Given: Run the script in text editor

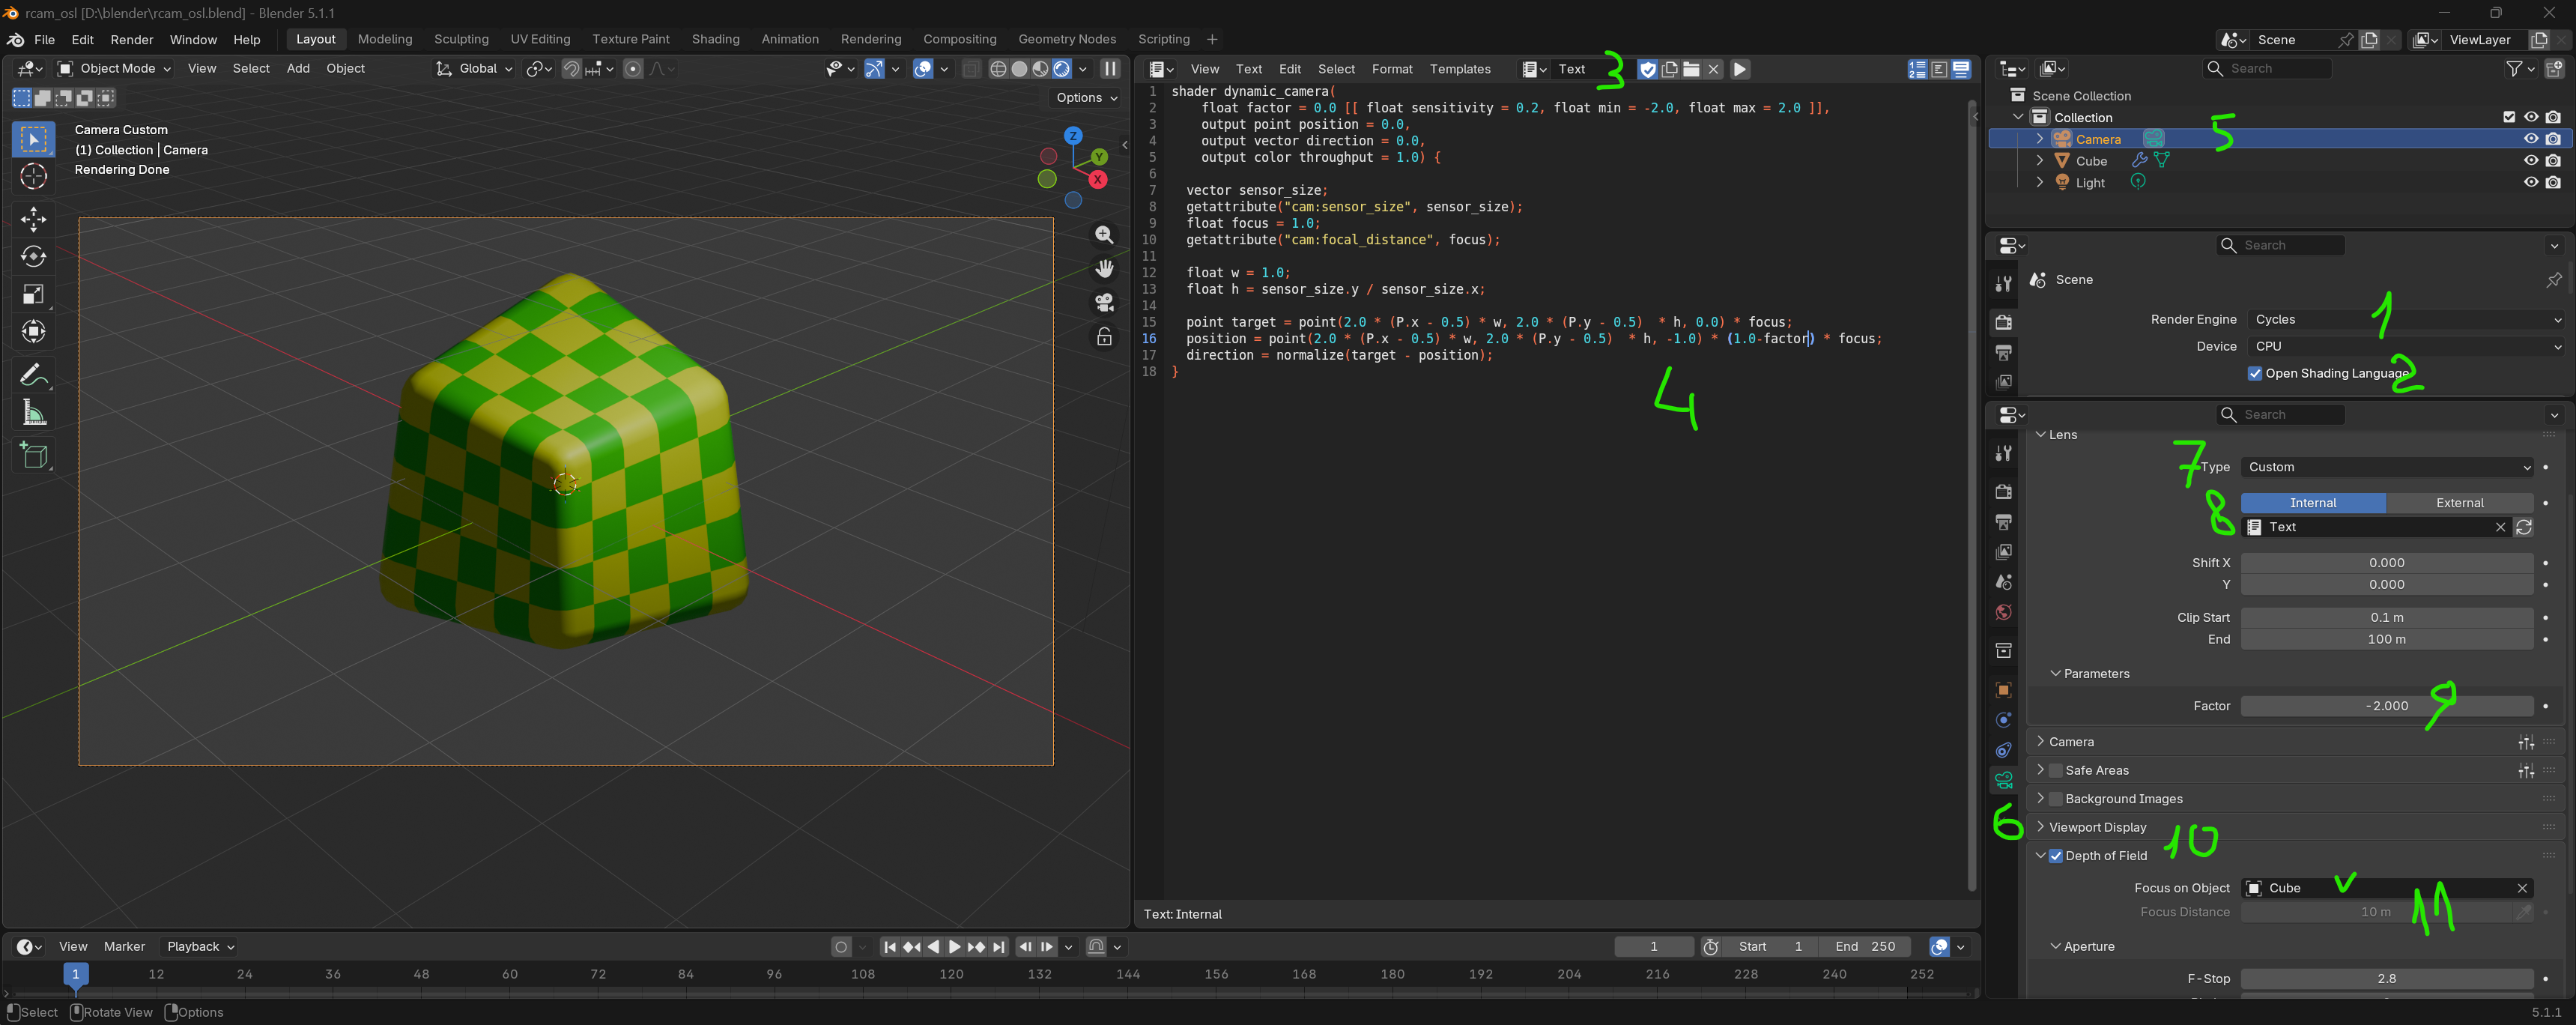Looking at the screenshot, I should point(1739,69).
